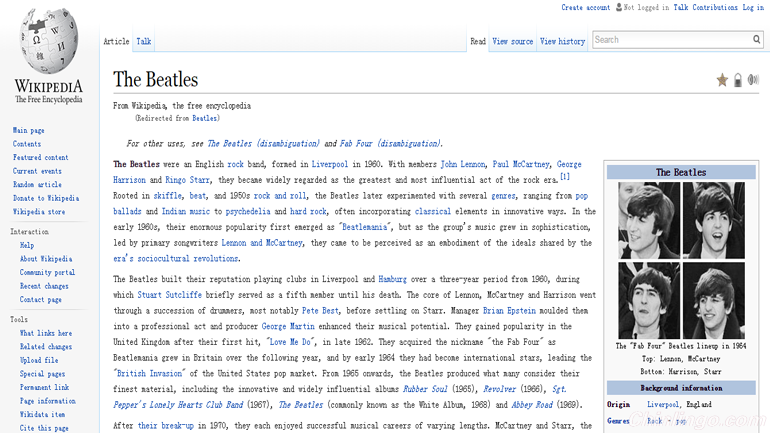Open Contributions link at top

pyautogui.click(x=715, y=7)
